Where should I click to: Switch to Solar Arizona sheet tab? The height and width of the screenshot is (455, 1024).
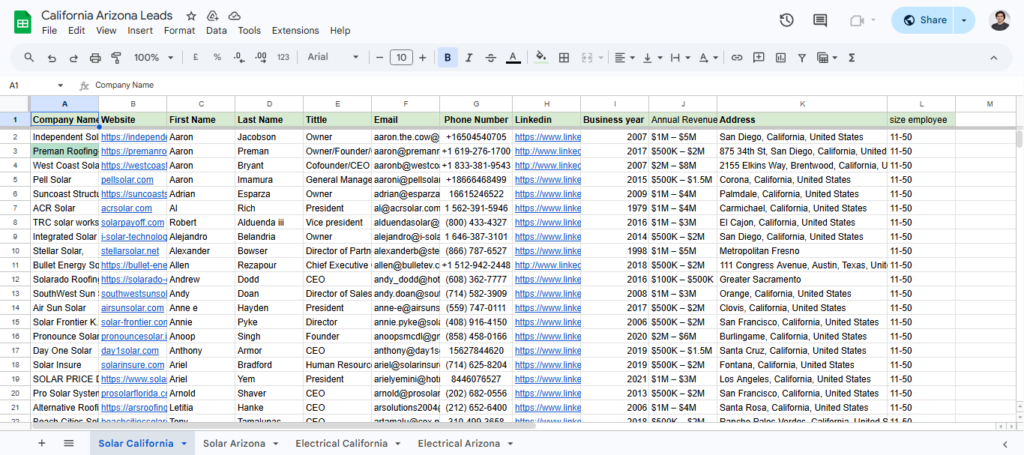(x=234, y=443)
